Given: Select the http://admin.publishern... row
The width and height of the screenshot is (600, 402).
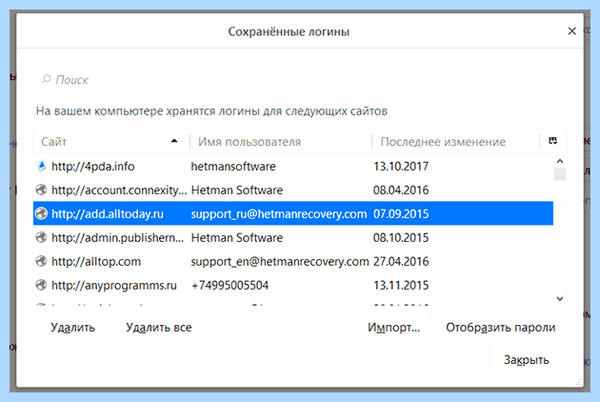Looking at the screenshot, I should (293, 237).
